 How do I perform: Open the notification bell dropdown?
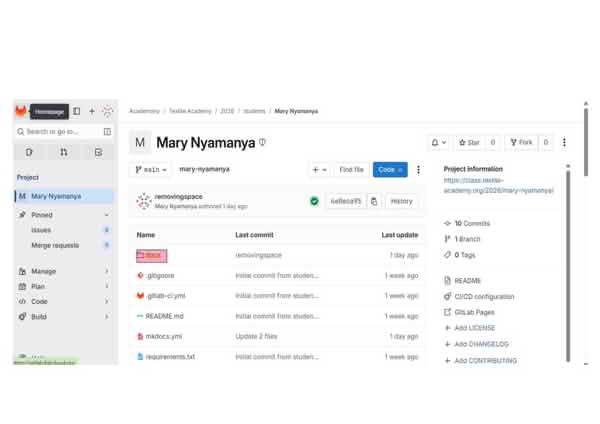coord(438,143)
